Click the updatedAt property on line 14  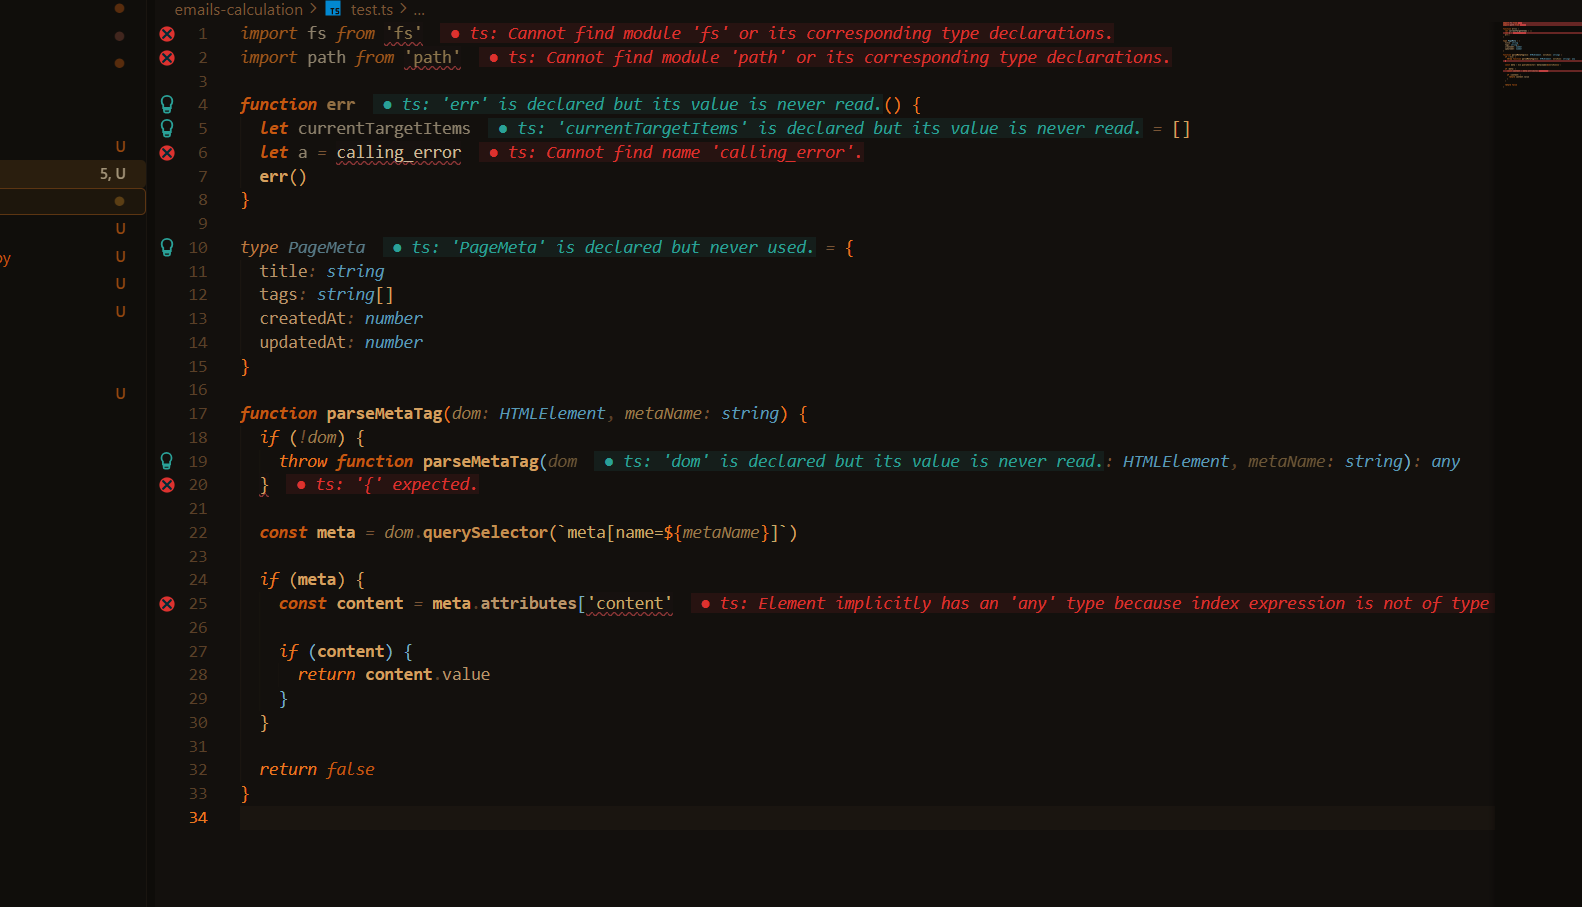303,342
